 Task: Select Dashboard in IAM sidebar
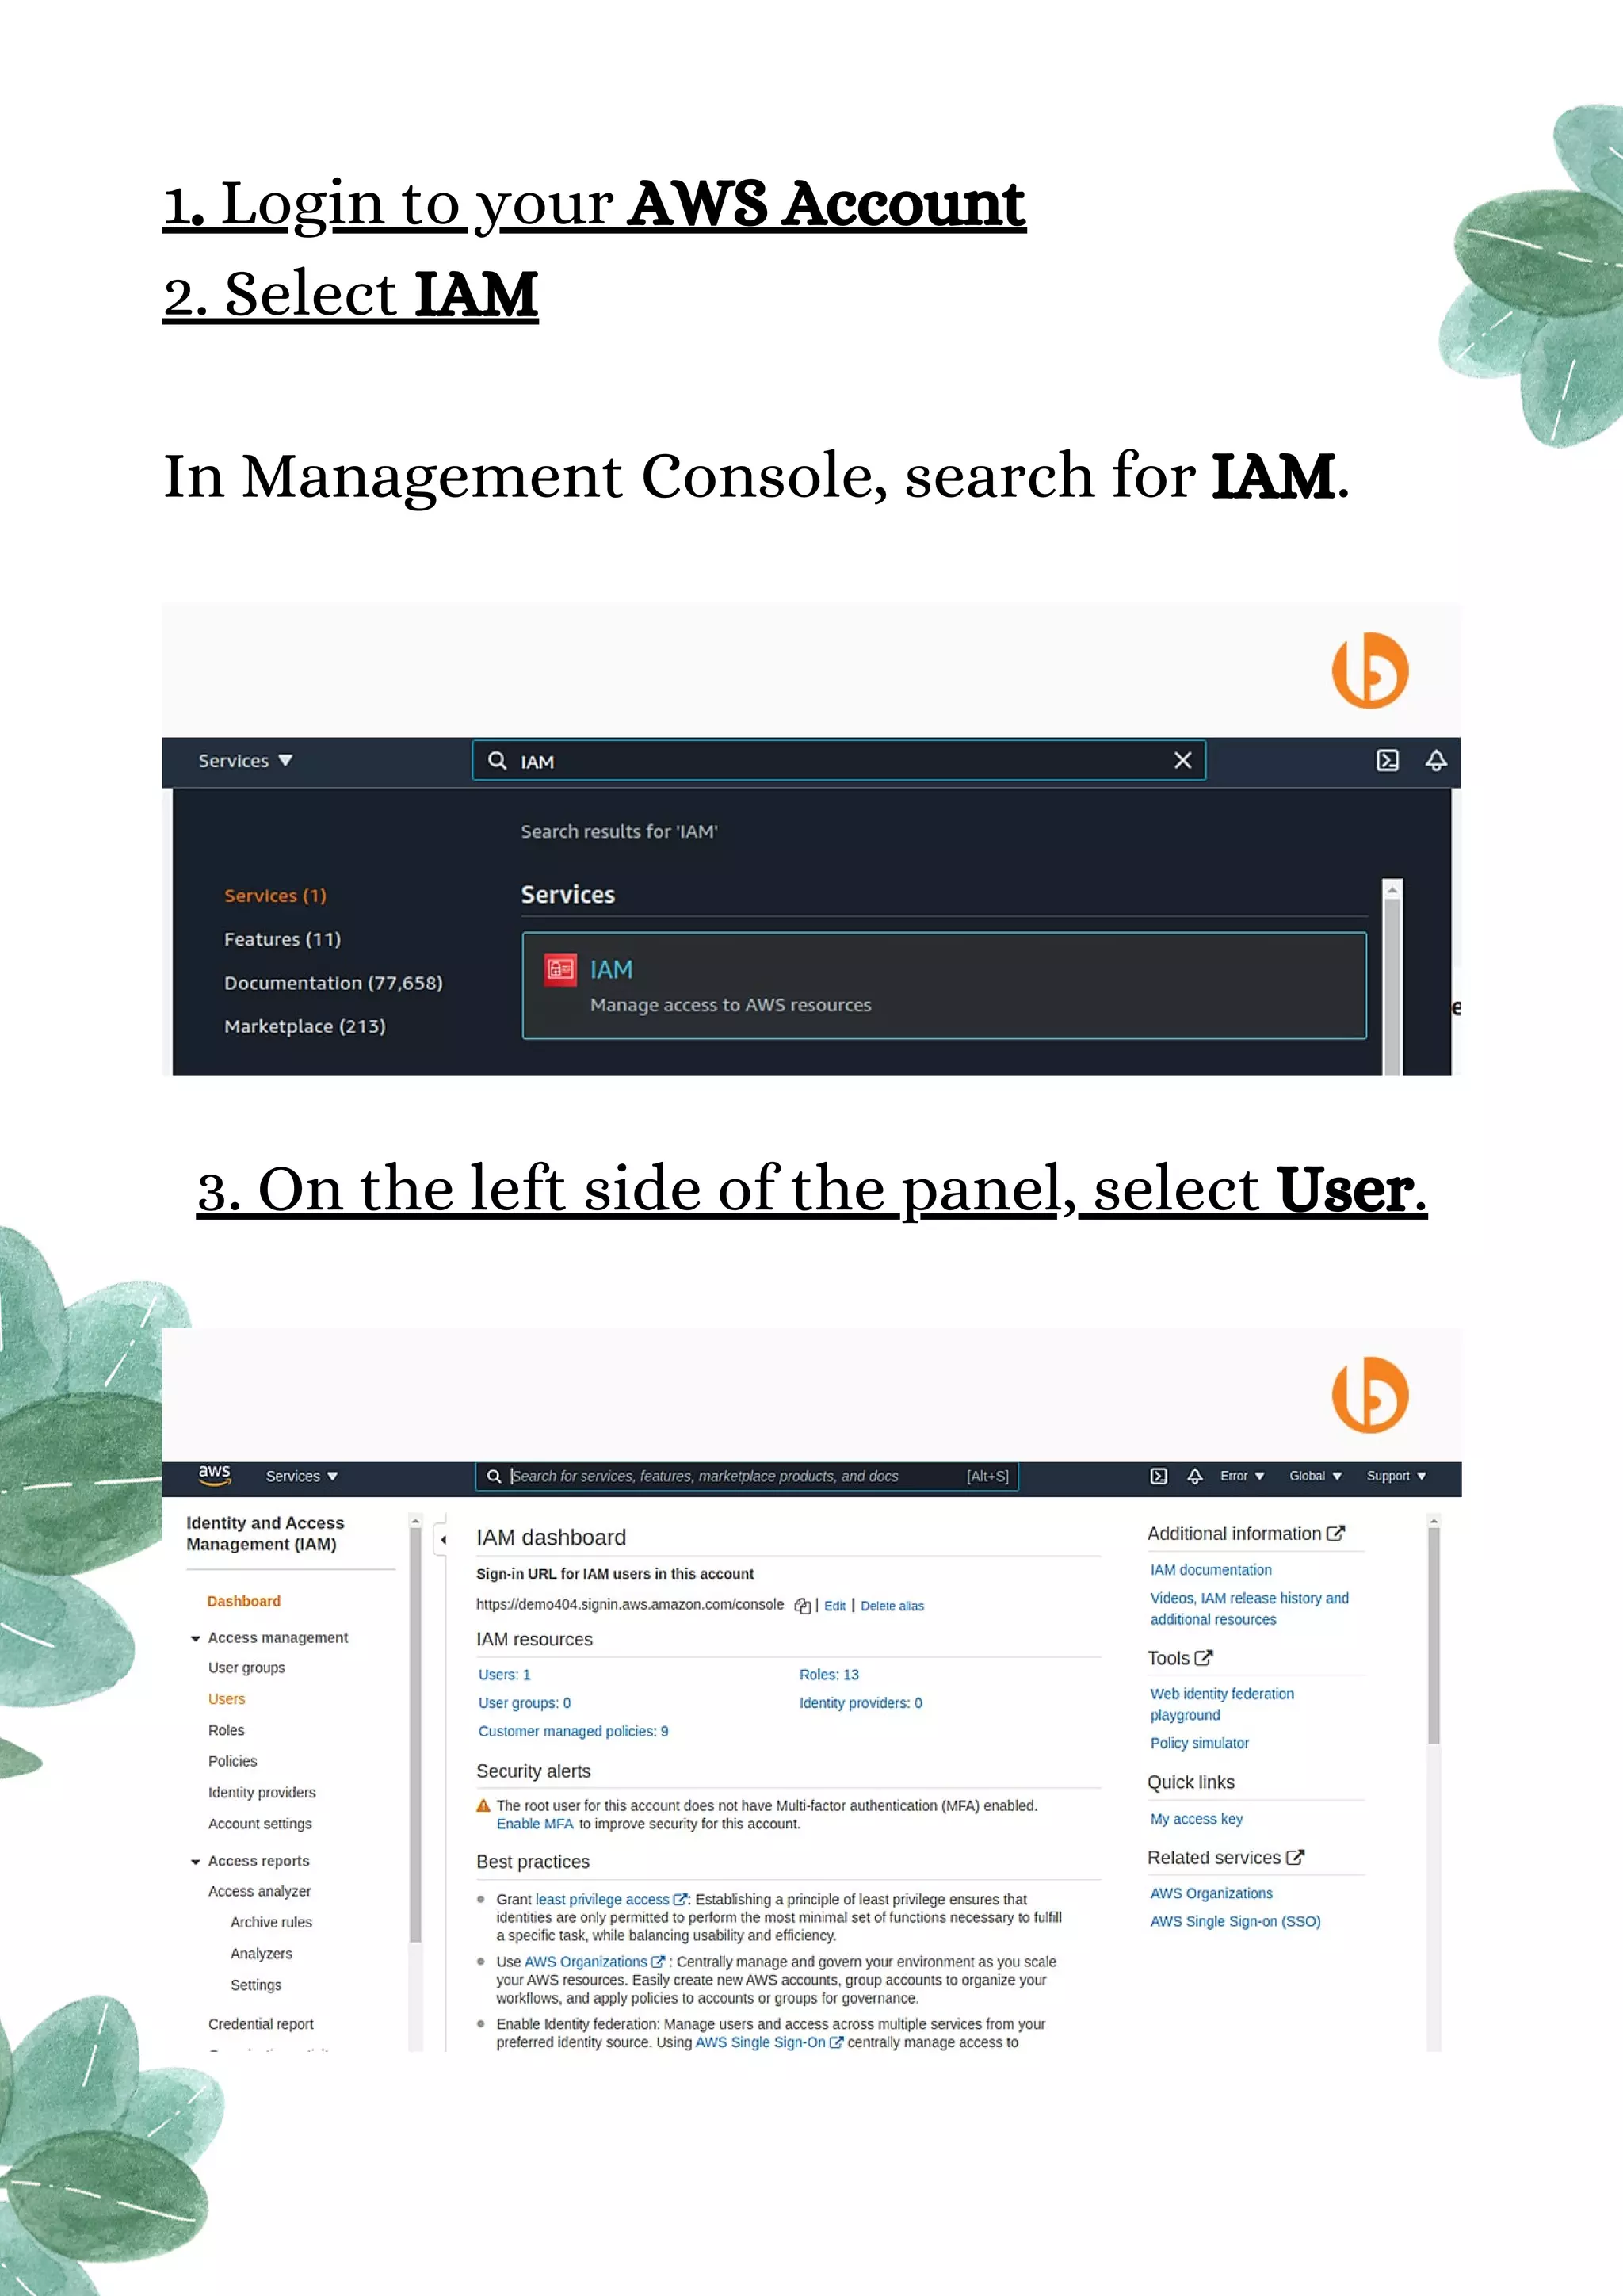pos(244,1601)
